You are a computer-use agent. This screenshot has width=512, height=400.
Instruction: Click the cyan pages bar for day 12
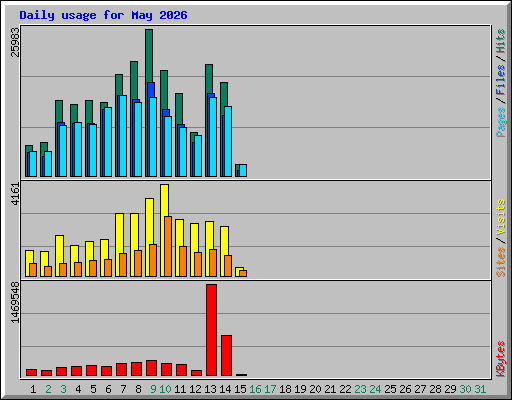coord(198,156)
